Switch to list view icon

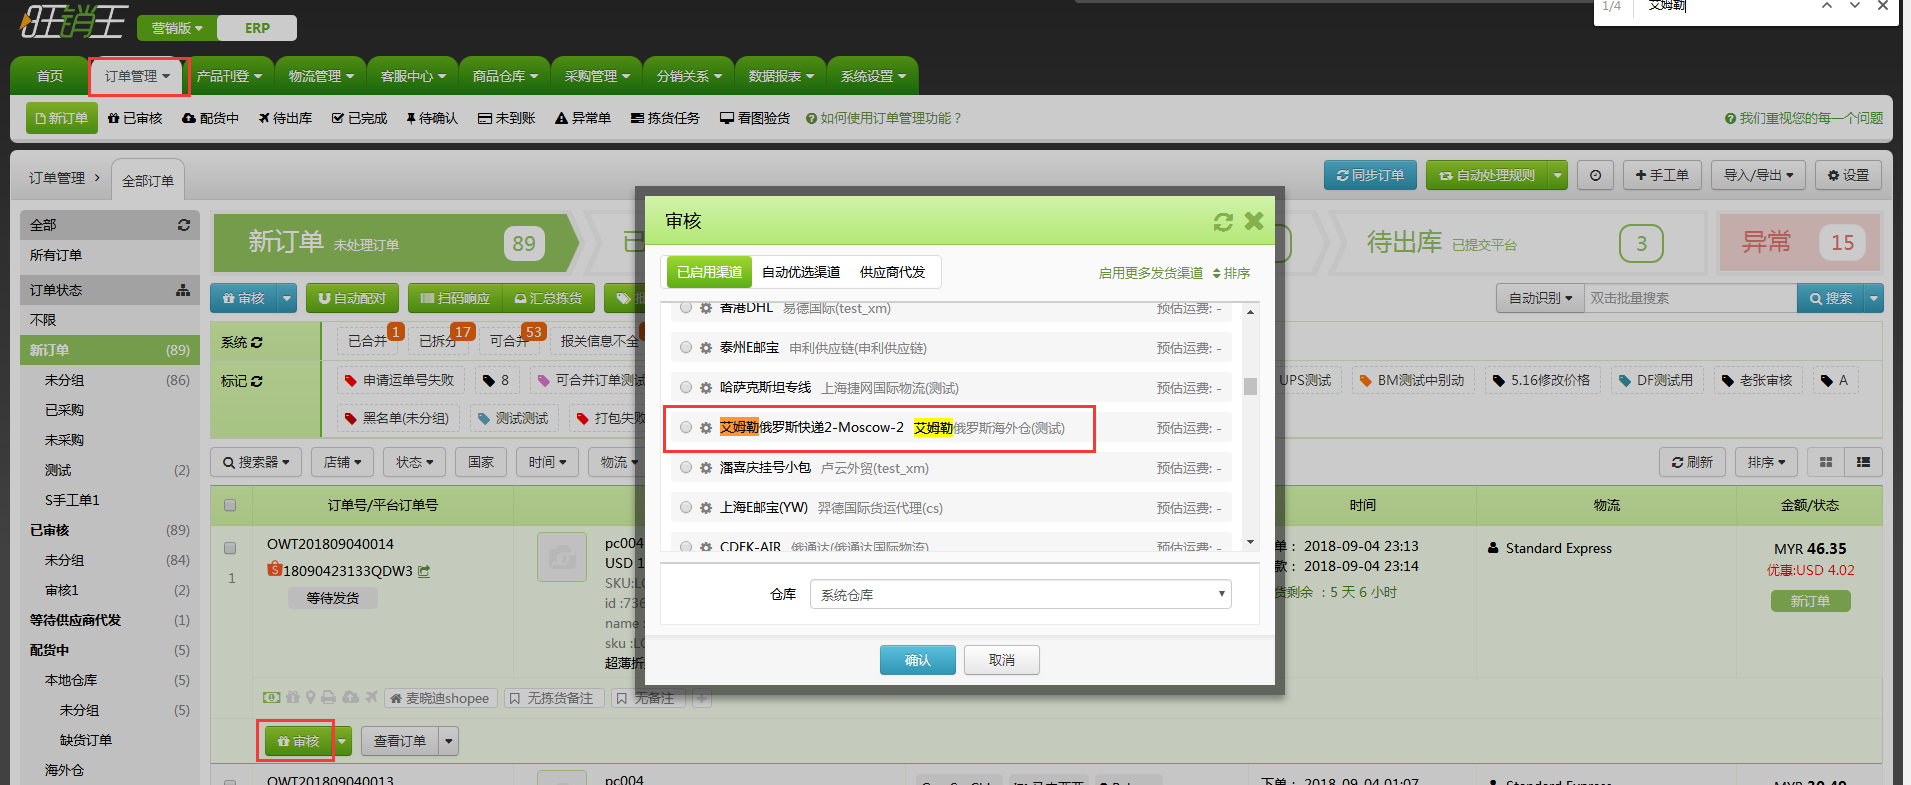pyautogui.click(x=1863, y=462)
